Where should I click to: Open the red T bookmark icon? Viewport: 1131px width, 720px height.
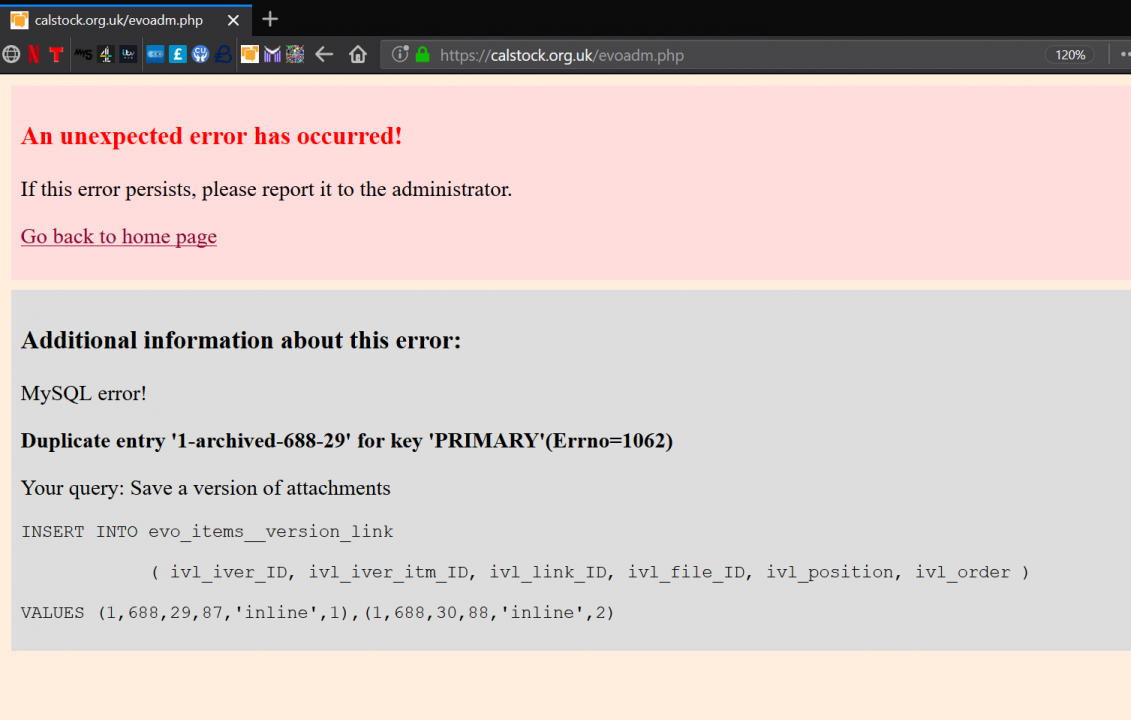coord(56,54)
